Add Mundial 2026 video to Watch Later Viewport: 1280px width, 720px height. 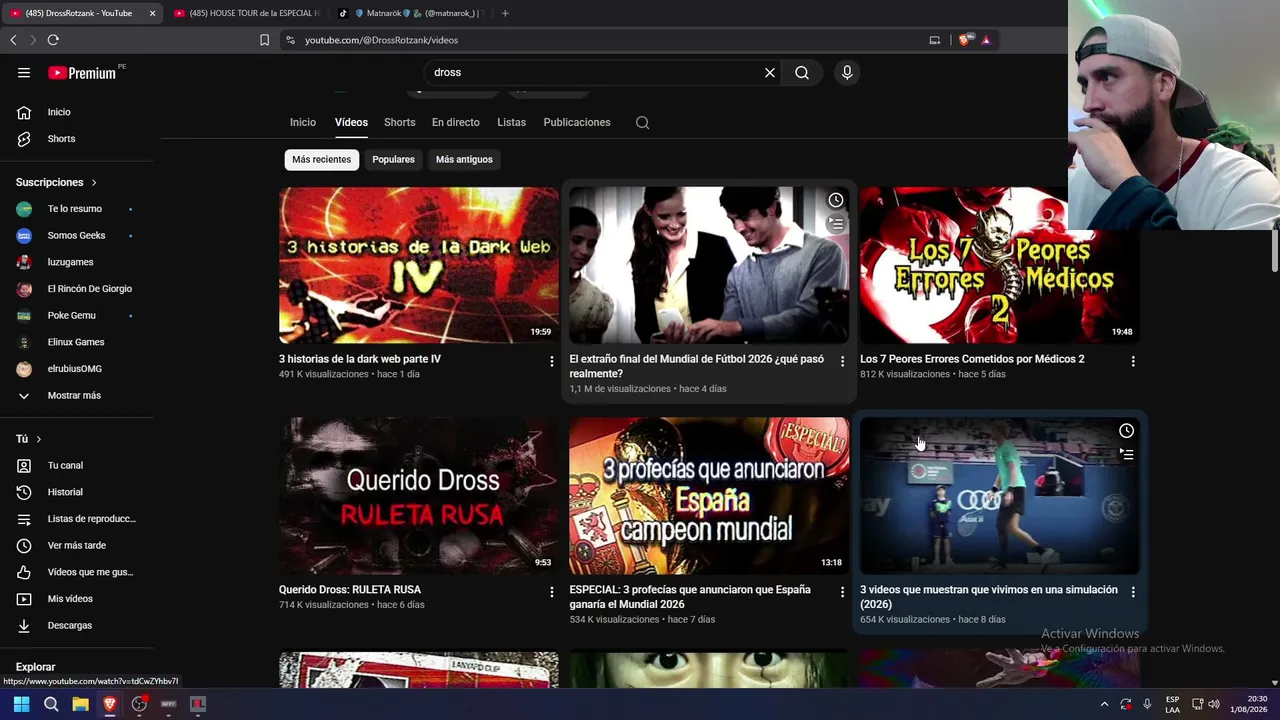tap(836, 200)
